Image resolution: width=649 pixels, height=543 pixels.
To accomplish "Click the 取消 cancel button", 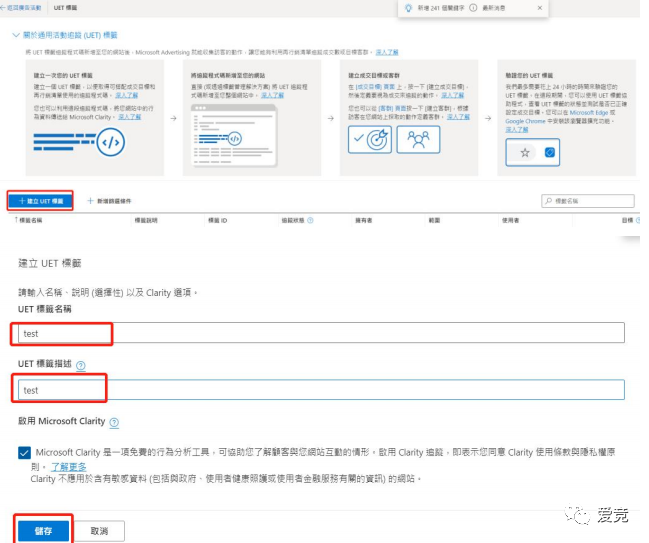I will [99, 531].
